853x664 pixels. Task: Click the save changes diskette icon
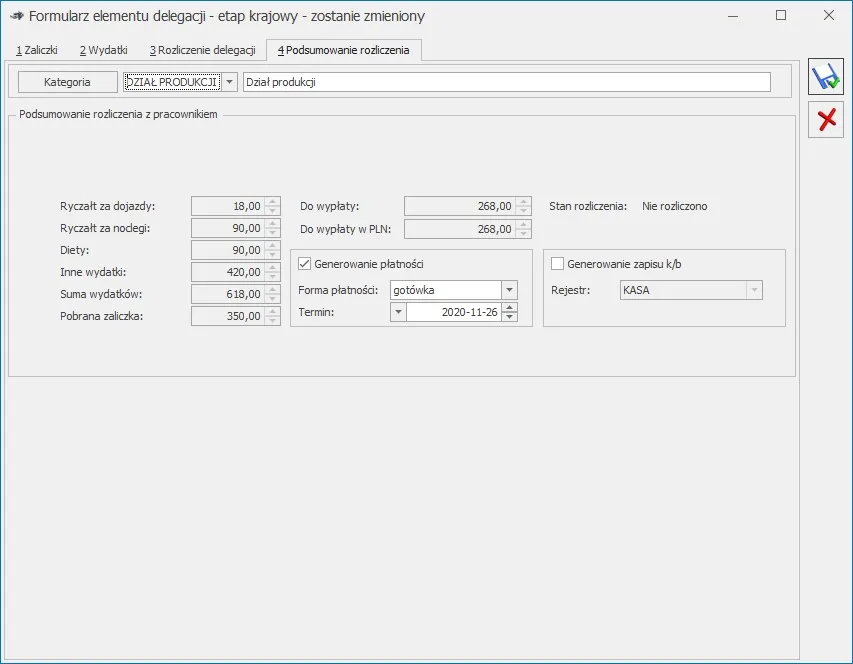(825, 78)
